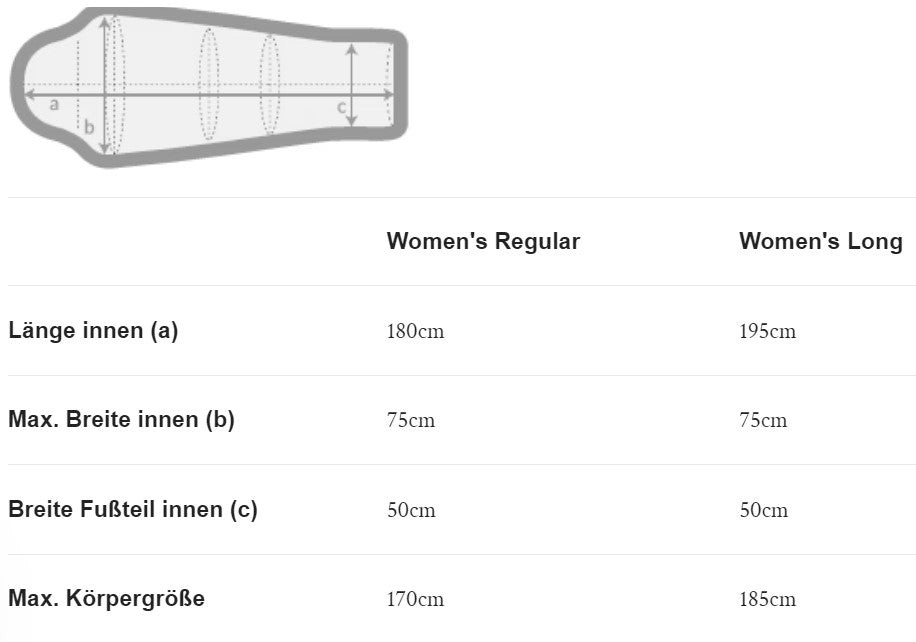Select the 185cm body height value
916x642 pixels.
[767, 600]
